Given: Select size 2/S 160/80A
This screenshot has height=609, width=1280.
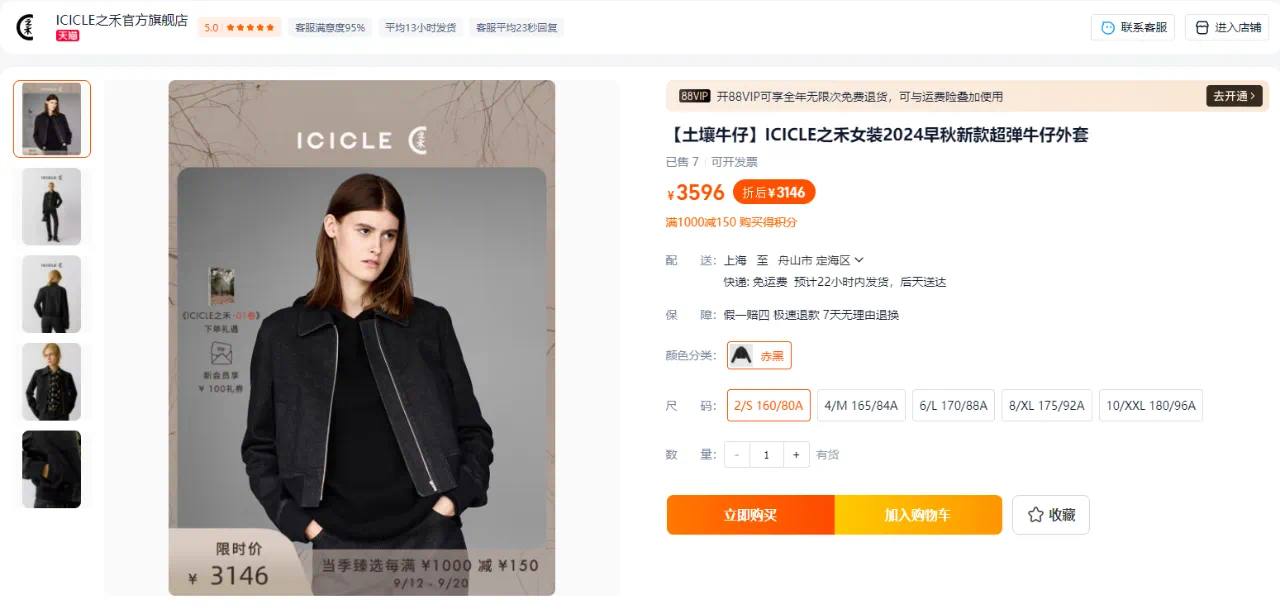Looking at the screenshot, I should point(769,405).
